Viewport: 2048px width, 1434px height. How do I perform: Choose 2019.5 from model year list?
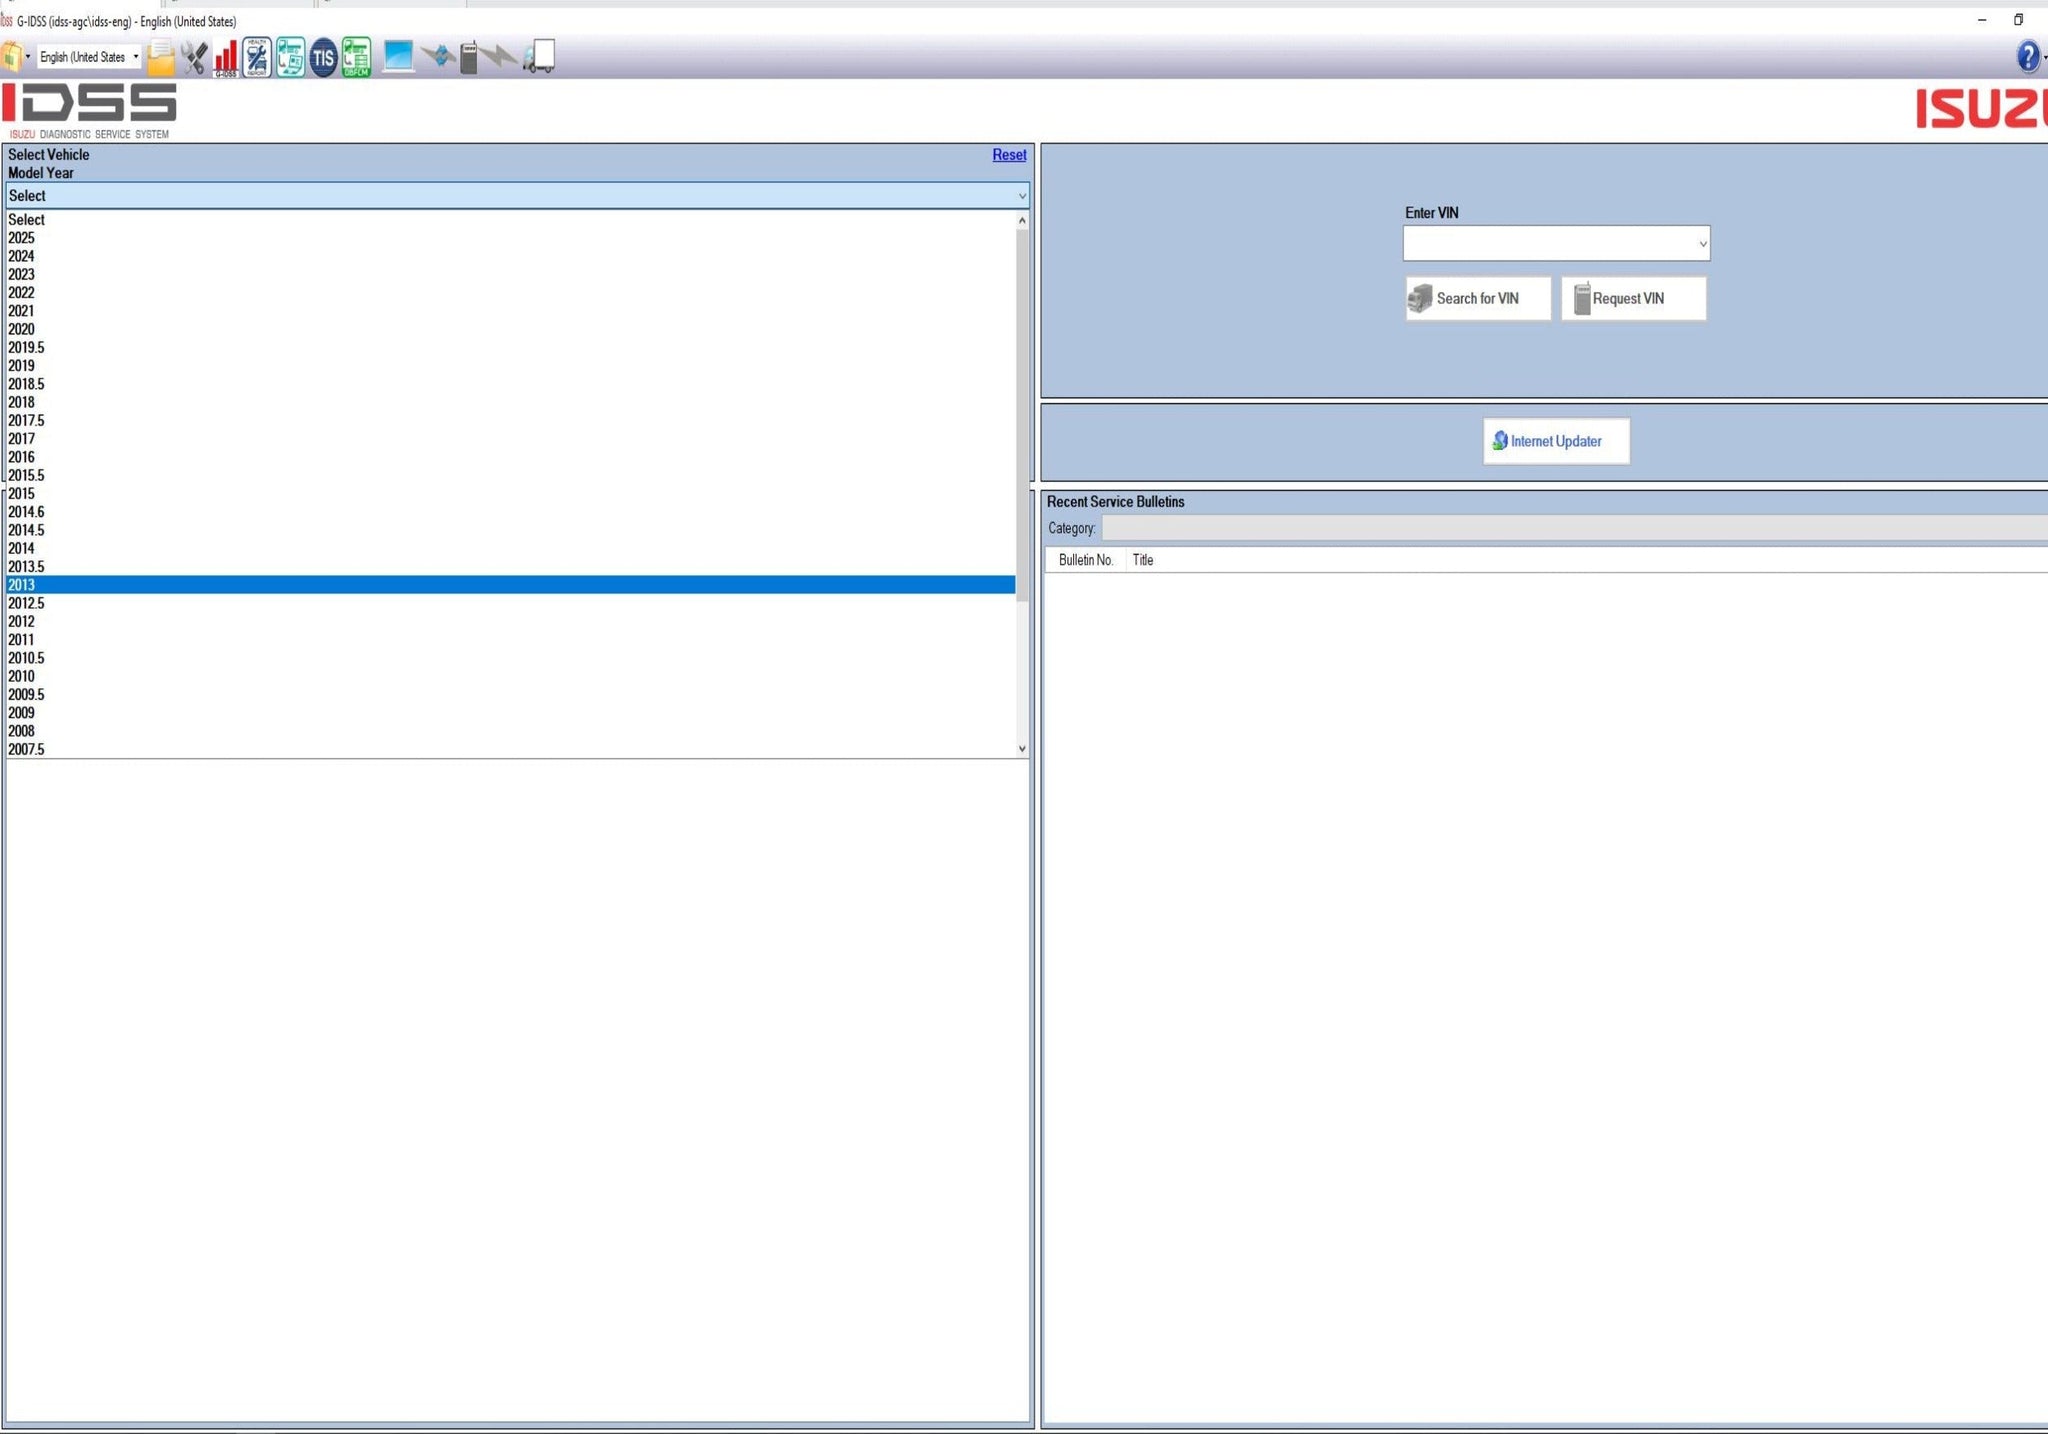[x=27, y=348]
